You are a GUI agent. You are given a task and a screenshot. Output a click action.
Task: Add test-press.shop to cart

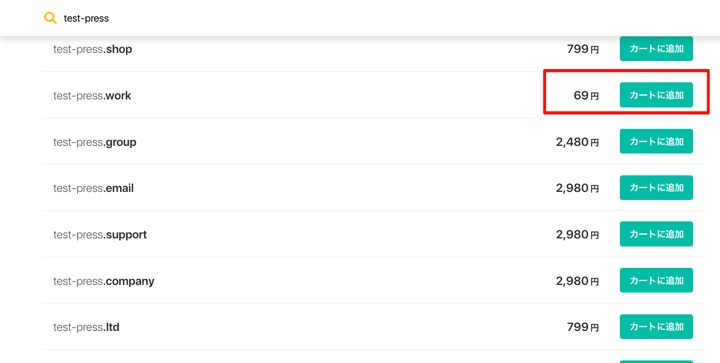click(x=656, y=49)
